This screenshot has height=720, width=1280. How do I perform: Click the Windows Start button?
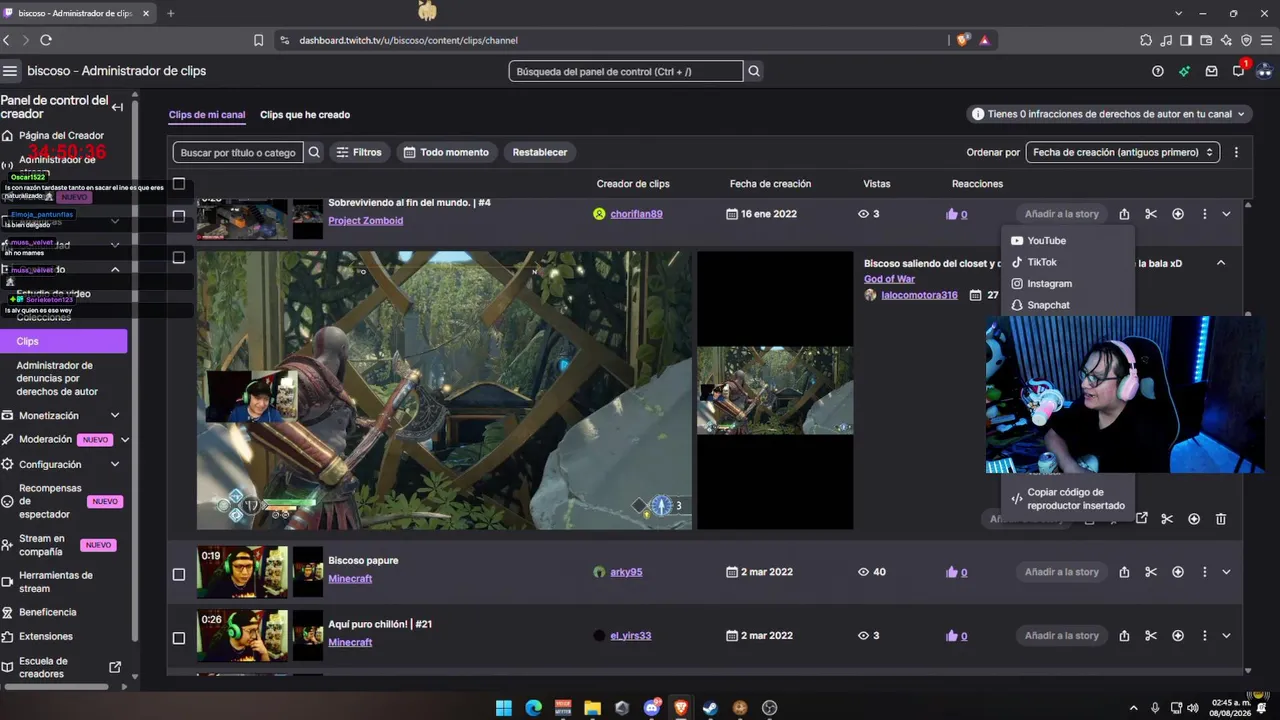click(x=504, y=708)
